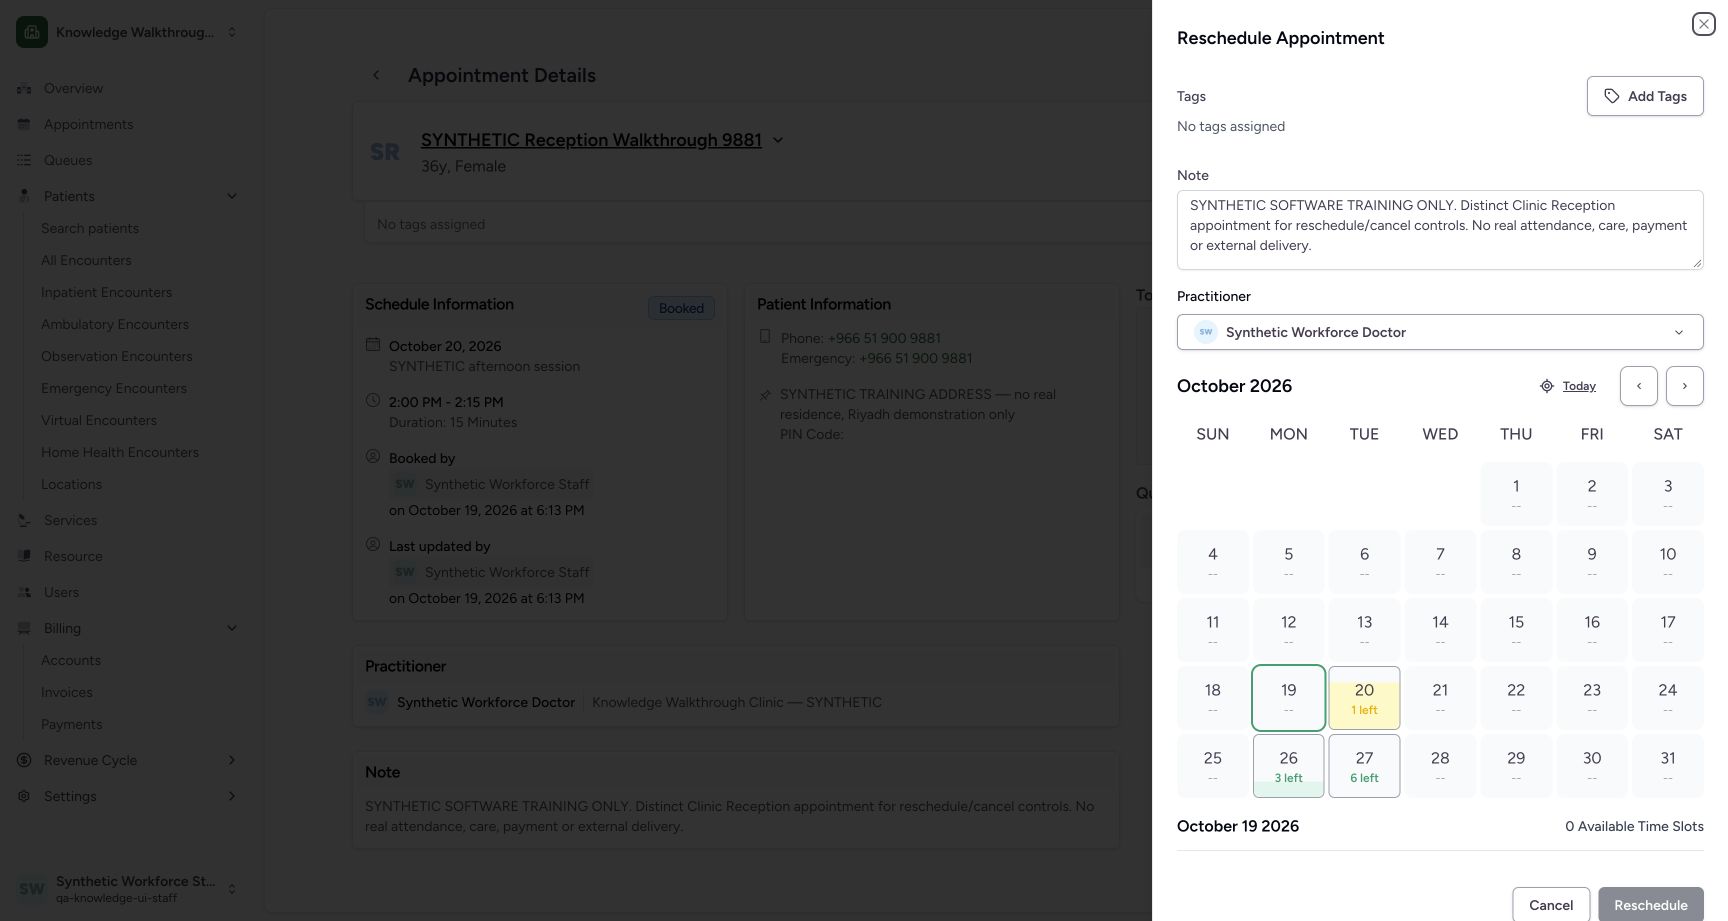Cancel the reschedule
Screen dimensions: 1728x921
point(1551,905)
